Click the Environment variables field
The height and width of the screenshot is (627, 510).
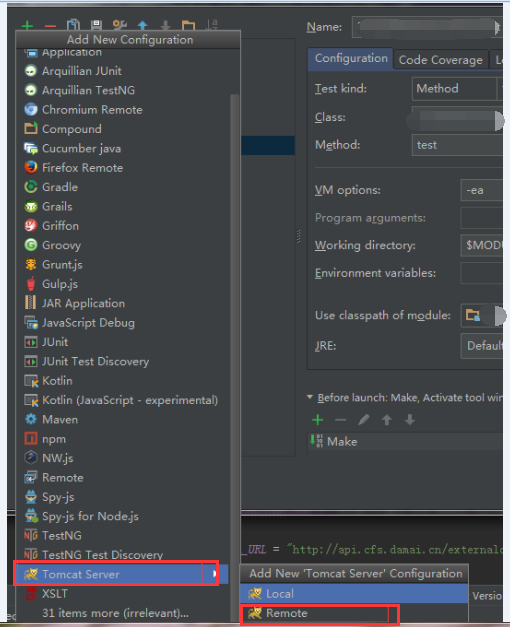coord(482,273)
